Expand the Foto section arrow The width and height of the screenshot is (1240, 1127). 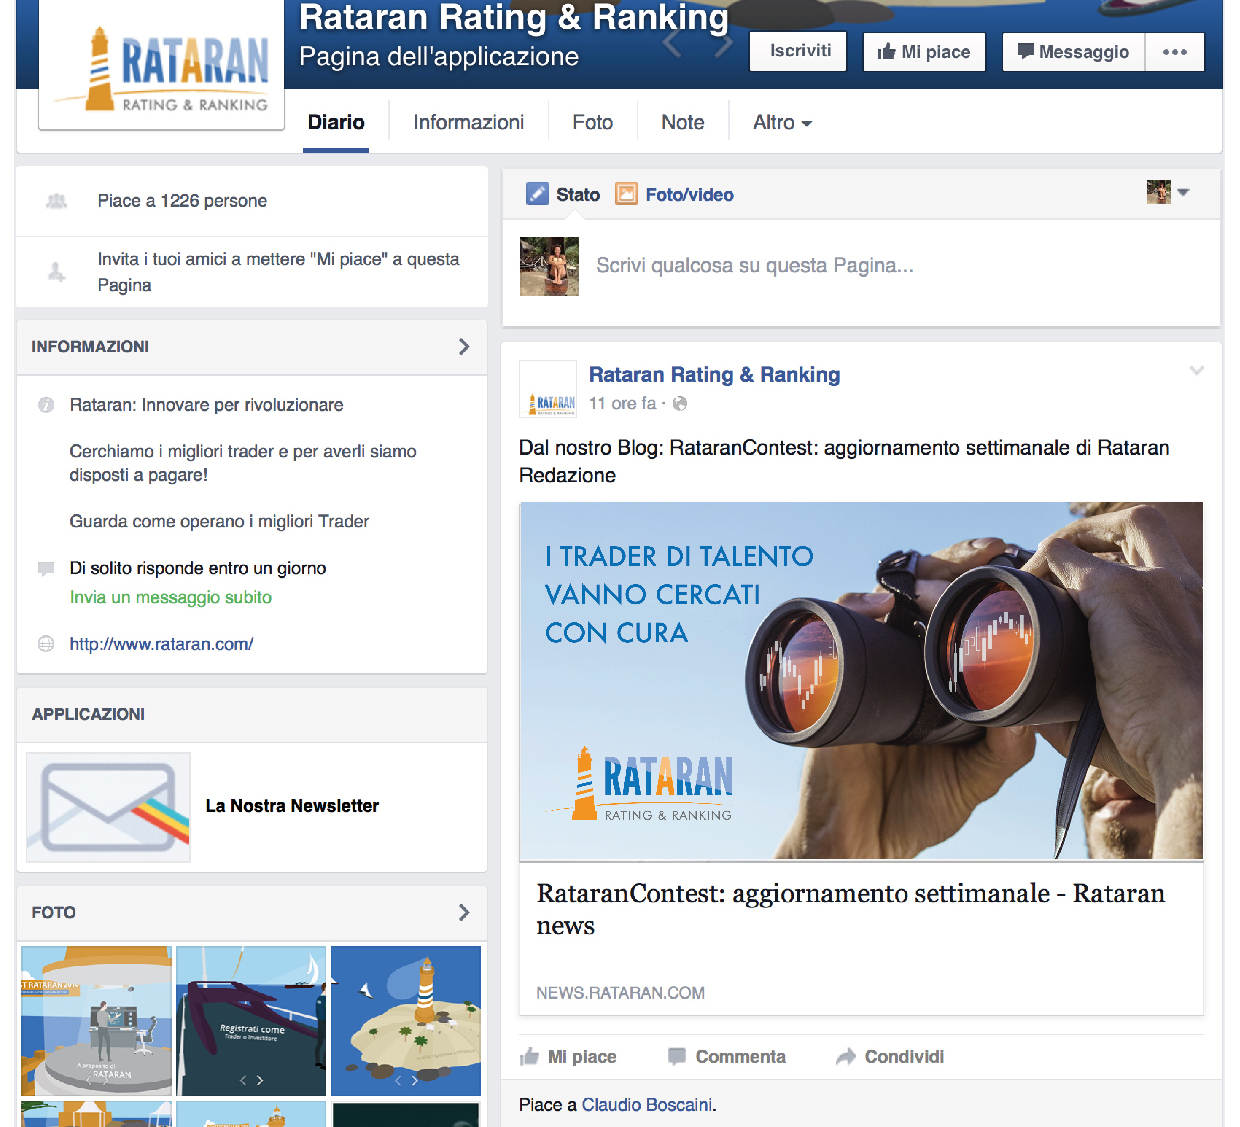464,913
